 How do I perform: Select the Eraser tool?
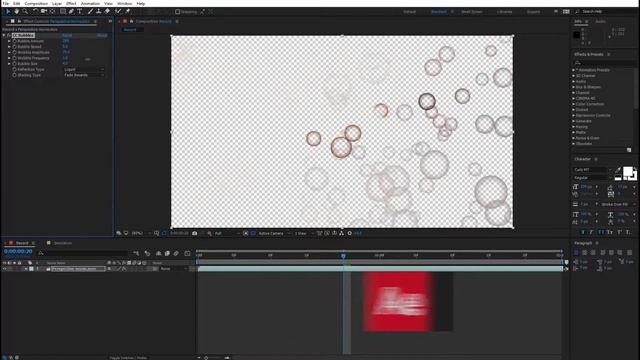pyautogui.click(x=107, y=11)
